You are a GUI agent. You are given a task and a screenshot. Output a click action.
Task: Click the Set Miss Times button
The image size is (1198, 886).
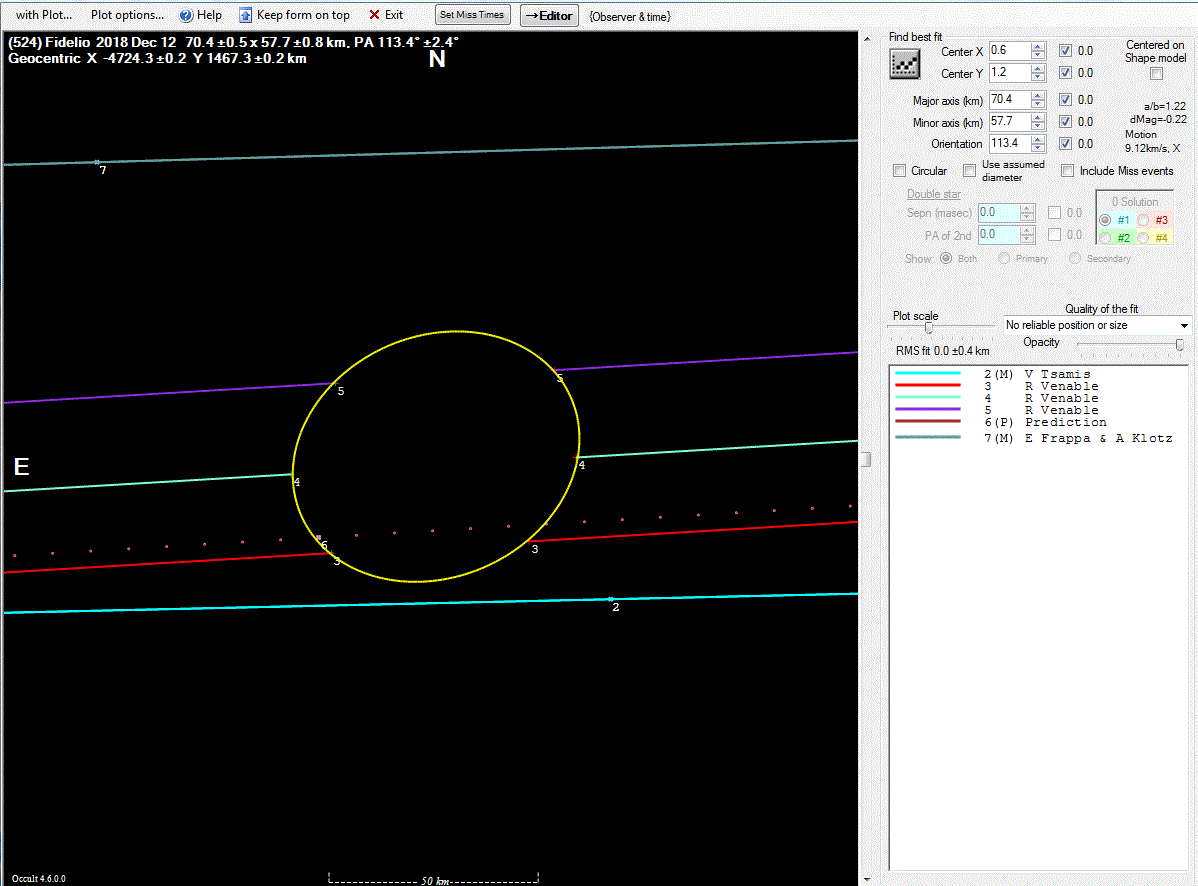pos(472,15)
